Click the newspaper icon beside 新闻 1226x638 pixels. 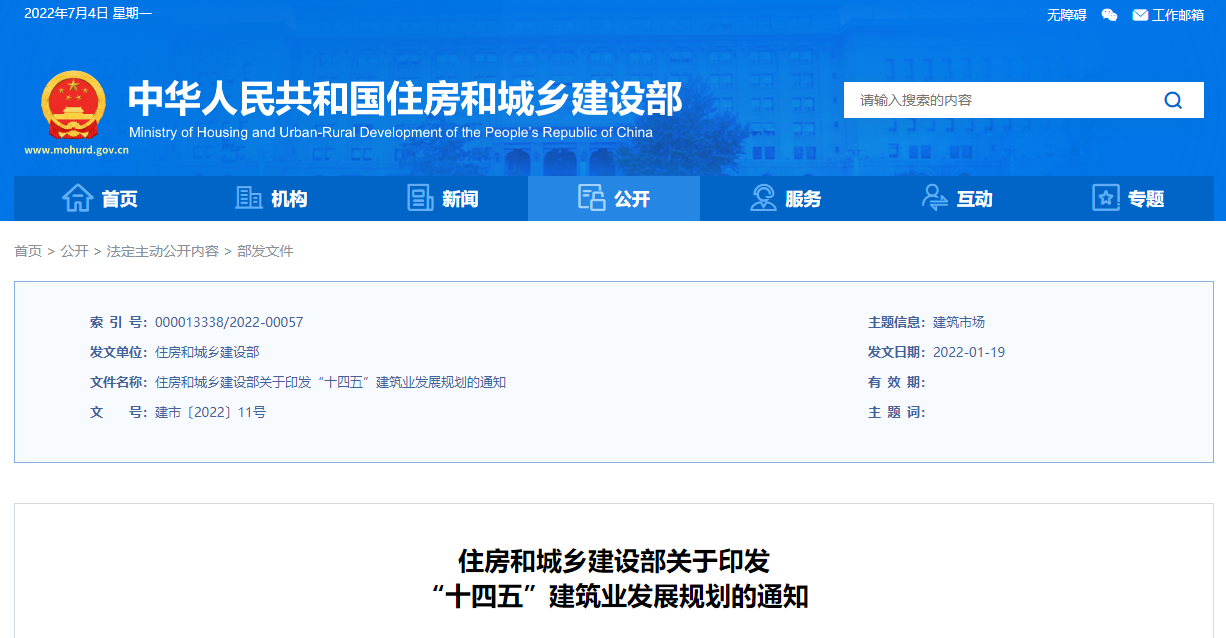coord(420,198)
